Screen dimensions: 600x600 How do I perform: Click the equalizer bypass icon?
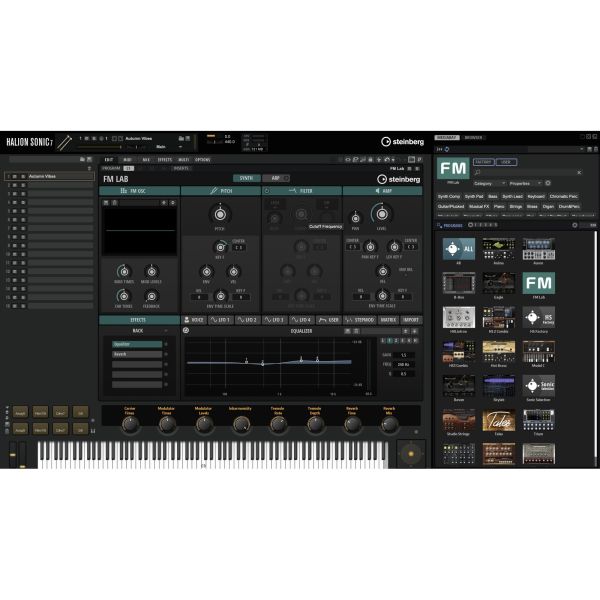186,330
